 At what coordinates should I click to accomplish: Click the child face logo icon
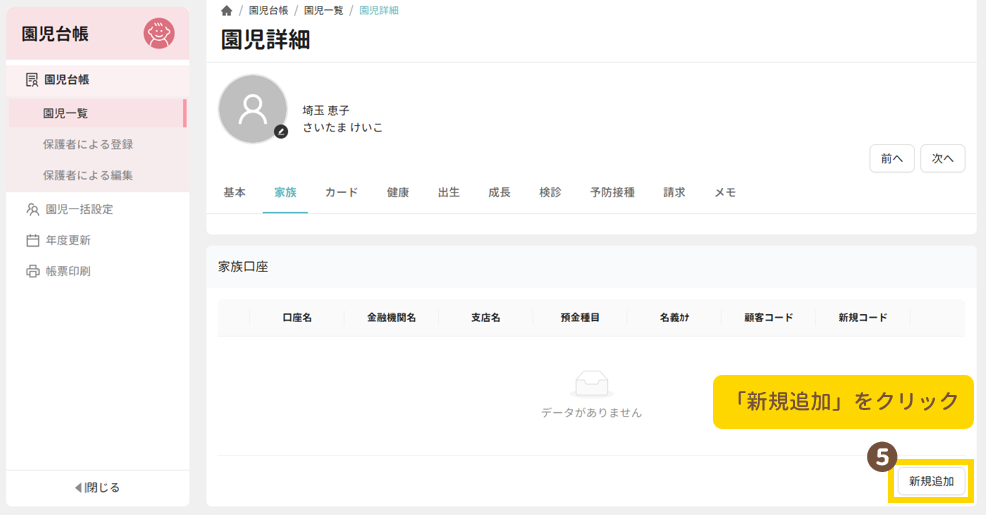coord(158,34)
